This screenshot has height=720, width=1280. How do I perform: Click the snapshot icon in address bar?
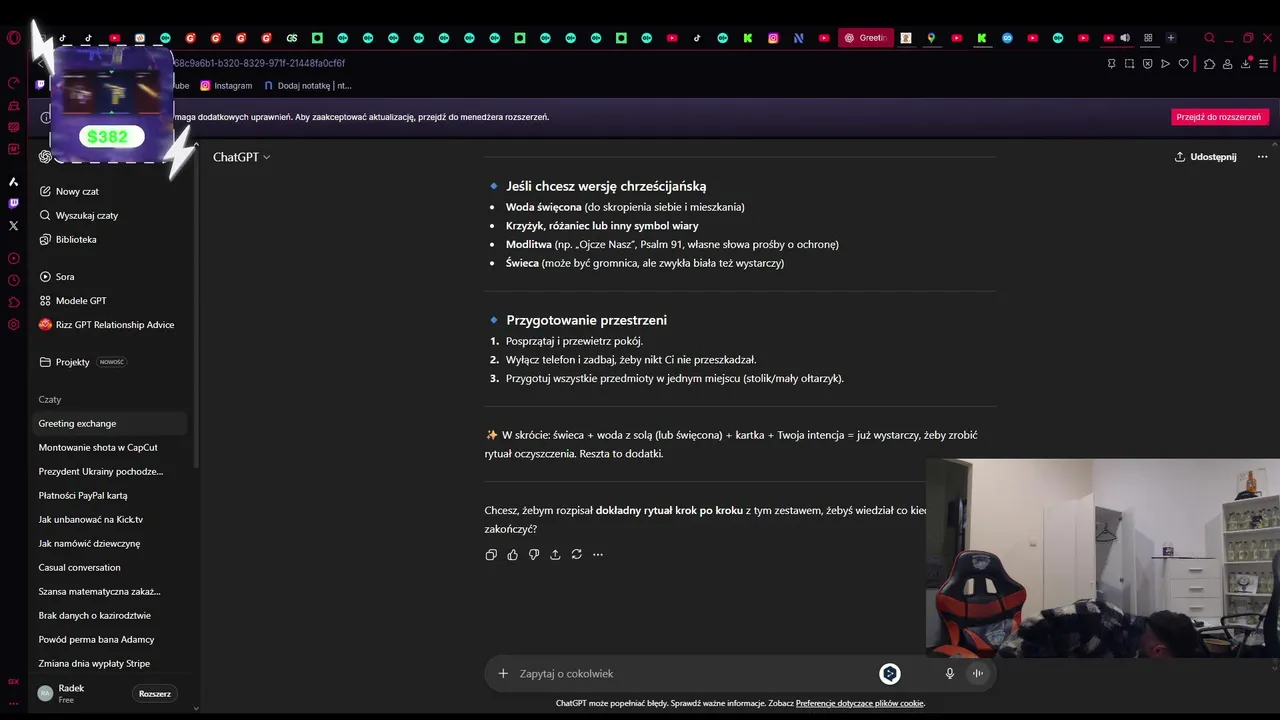pyautogui.click(x=1129, y=64)
